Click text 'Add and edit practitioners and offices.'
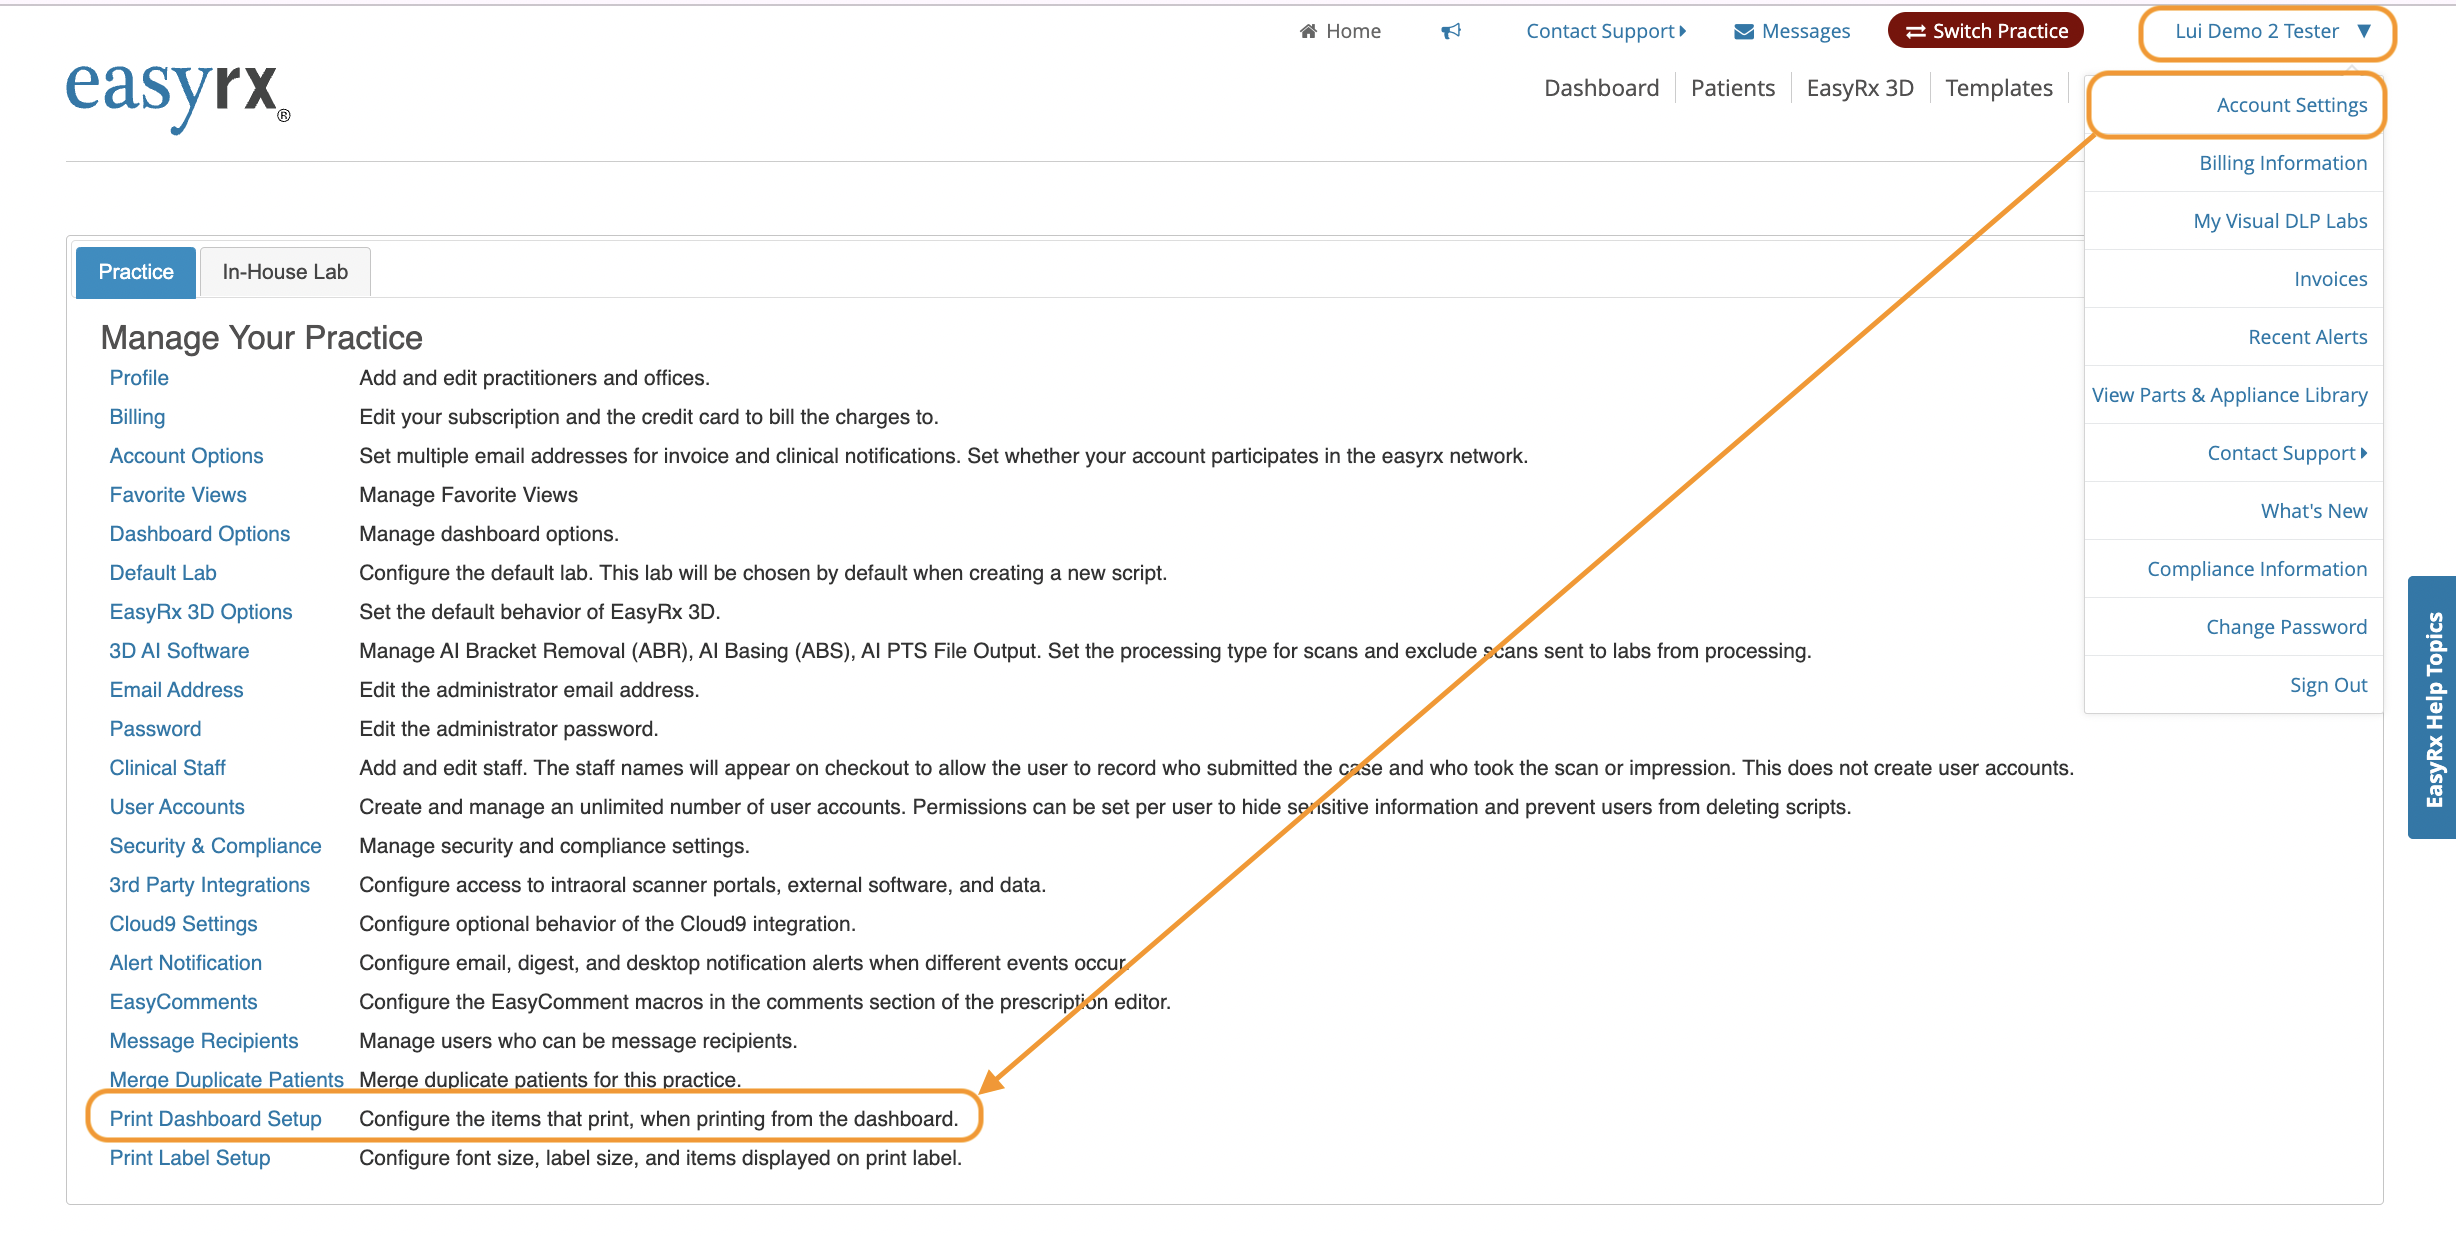The image size is (2456, 1236). point(534,378)
